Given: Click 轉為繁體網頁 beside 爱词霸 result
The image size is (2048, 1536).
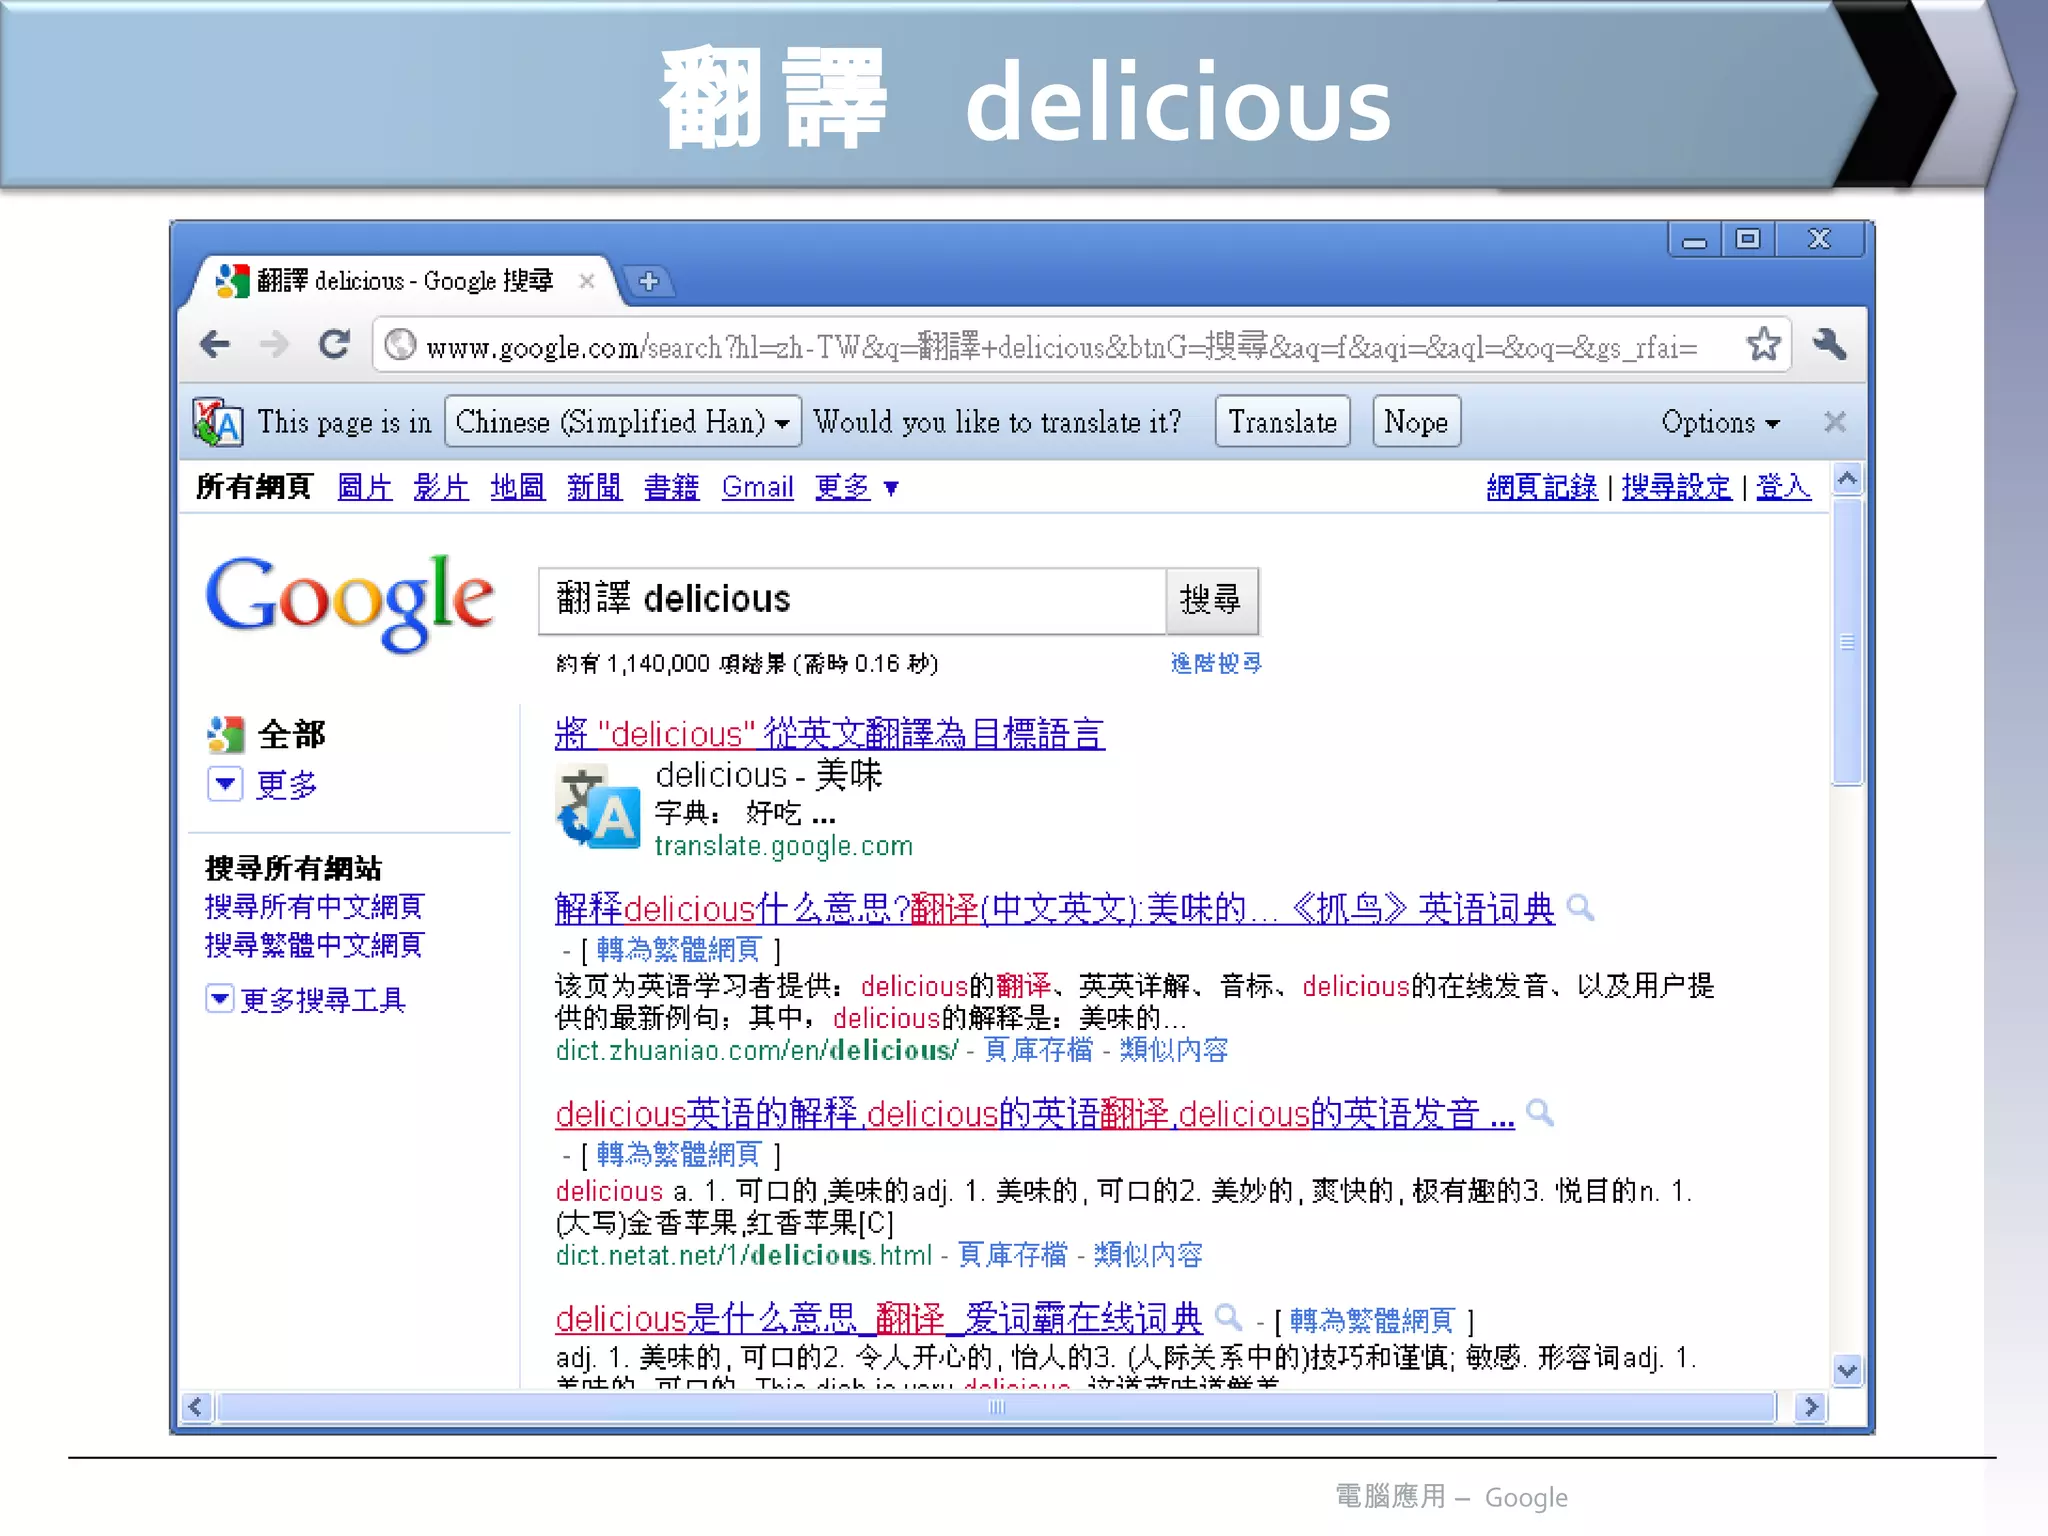Looking at the screenshot, I should (1371, 1321).
